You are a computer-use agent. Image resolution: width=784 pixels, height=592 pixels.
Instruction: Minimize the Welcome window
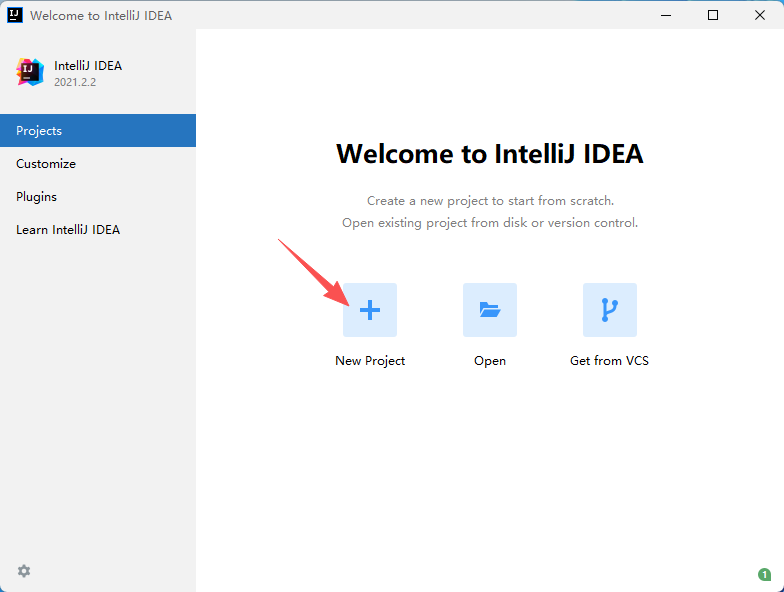pyautogui.click(x=666, y=15)
